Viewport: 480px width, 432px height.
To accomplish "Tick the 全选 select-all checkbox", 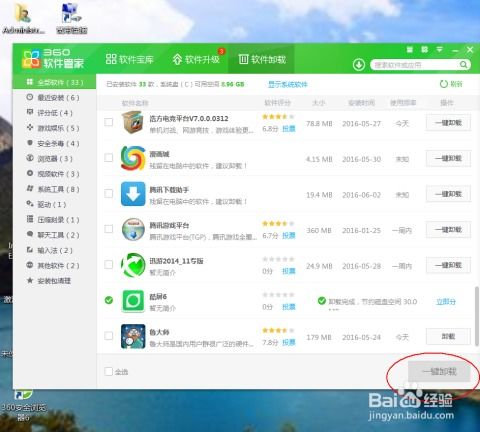I will pos(109,371).
